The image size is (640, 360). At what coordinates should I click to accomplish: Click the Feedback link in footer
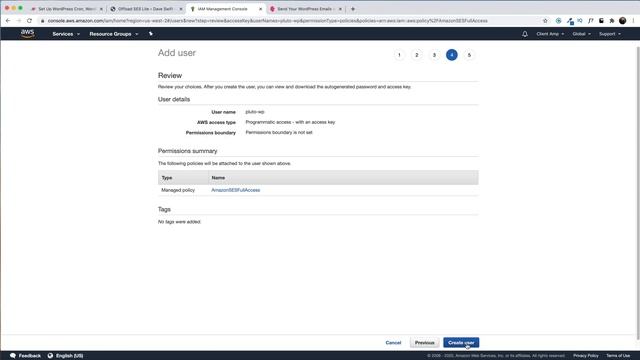(x=29, y=356)
